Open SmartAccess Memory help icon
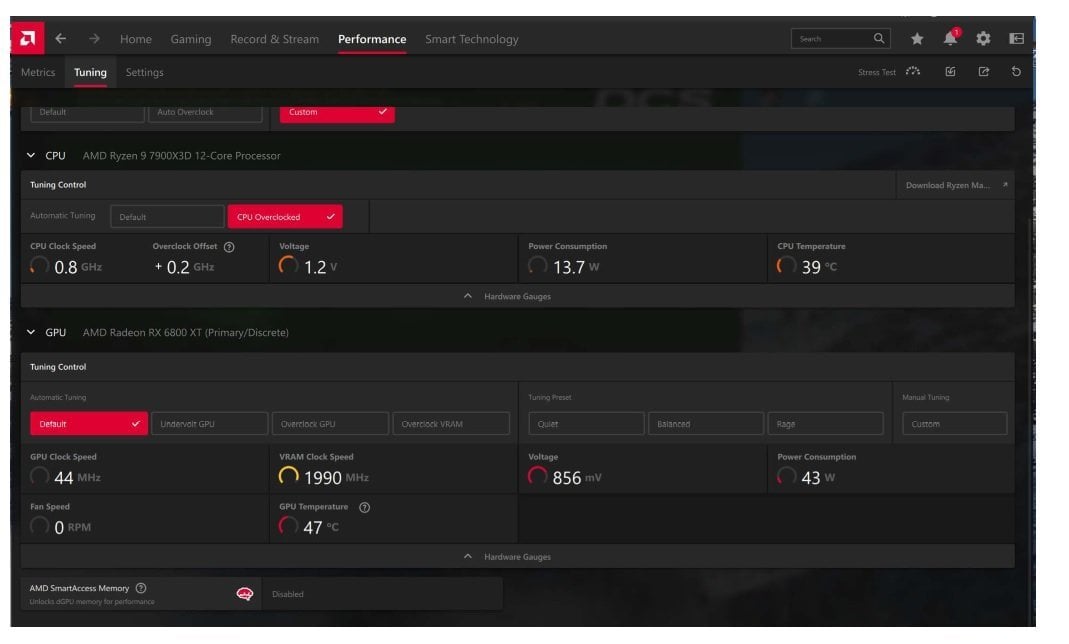1069x644 pixels. pyautogui.click(x=141, y=588)
